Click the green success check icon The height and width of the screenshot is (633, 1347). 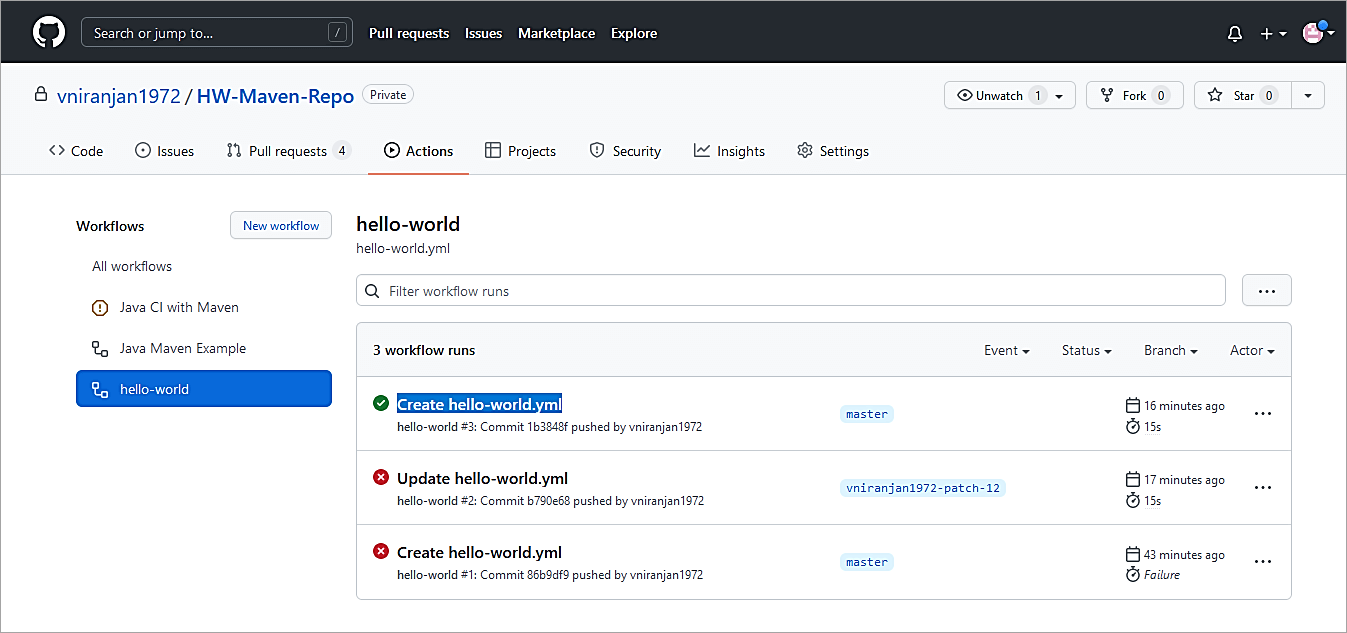click(380, 403)
